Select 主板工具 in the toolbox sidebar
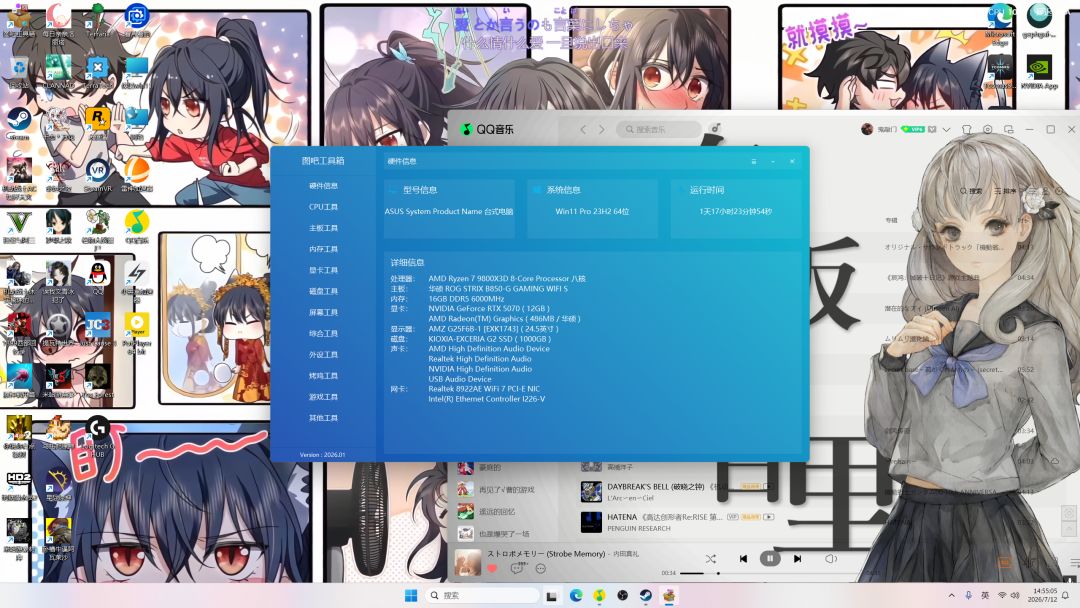The height and width of the screenshot is (608, 1080). (x=323, y=228)
